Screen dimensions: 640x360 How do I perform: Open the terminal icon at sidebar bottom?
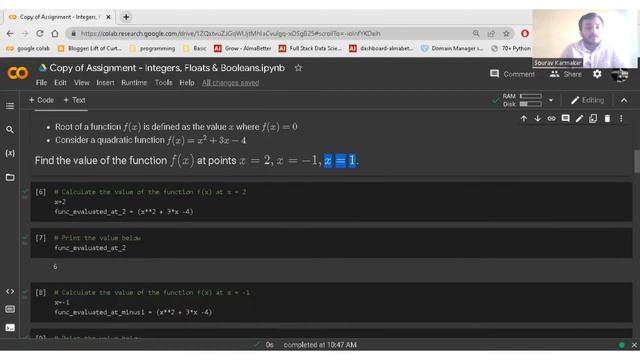10,327
